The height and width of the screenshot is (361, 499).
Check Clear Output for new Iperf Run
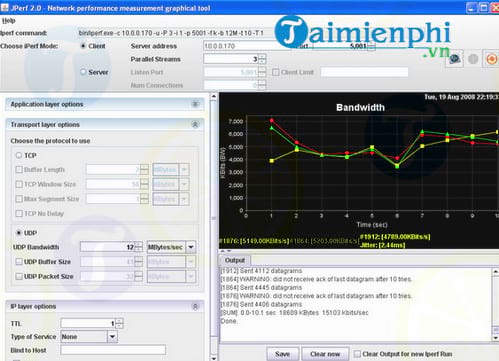click(x=357, y=354)
